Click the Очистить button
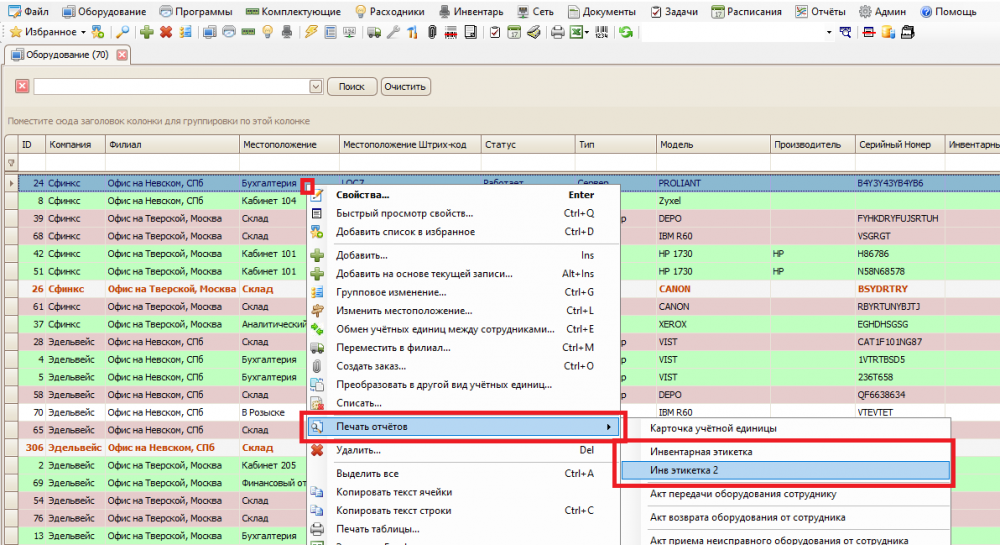This screenshot has height=545, width=1000. coord(405,87)
